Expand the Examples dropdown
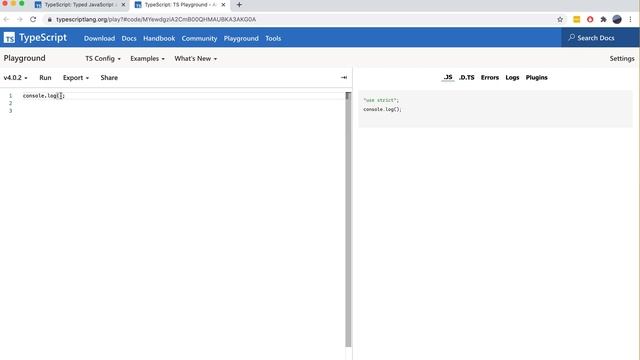 coord(147,58)
